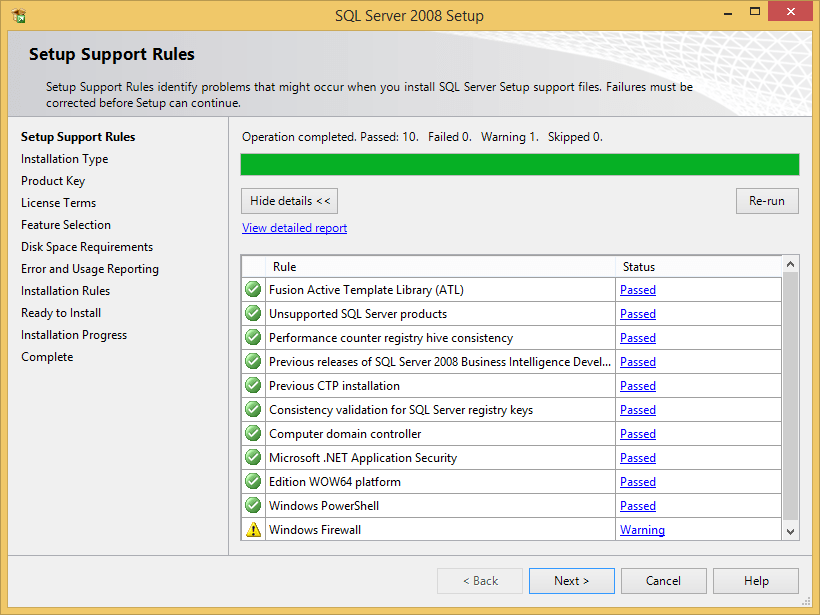Click the yellow warning icon for Windows Firewall
Image resolution: width=820 pixels, height=615 pixels.
[x=253, y=530]
